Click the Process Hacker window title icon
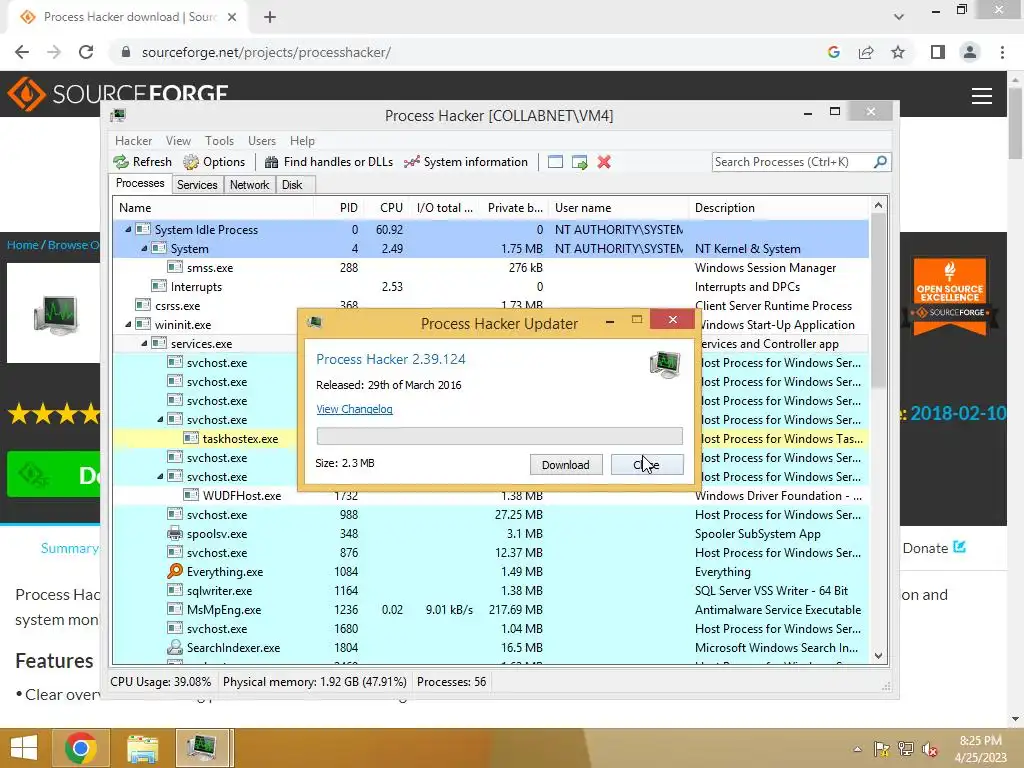The image size is (1024, 768). click(x=118, y=116)
